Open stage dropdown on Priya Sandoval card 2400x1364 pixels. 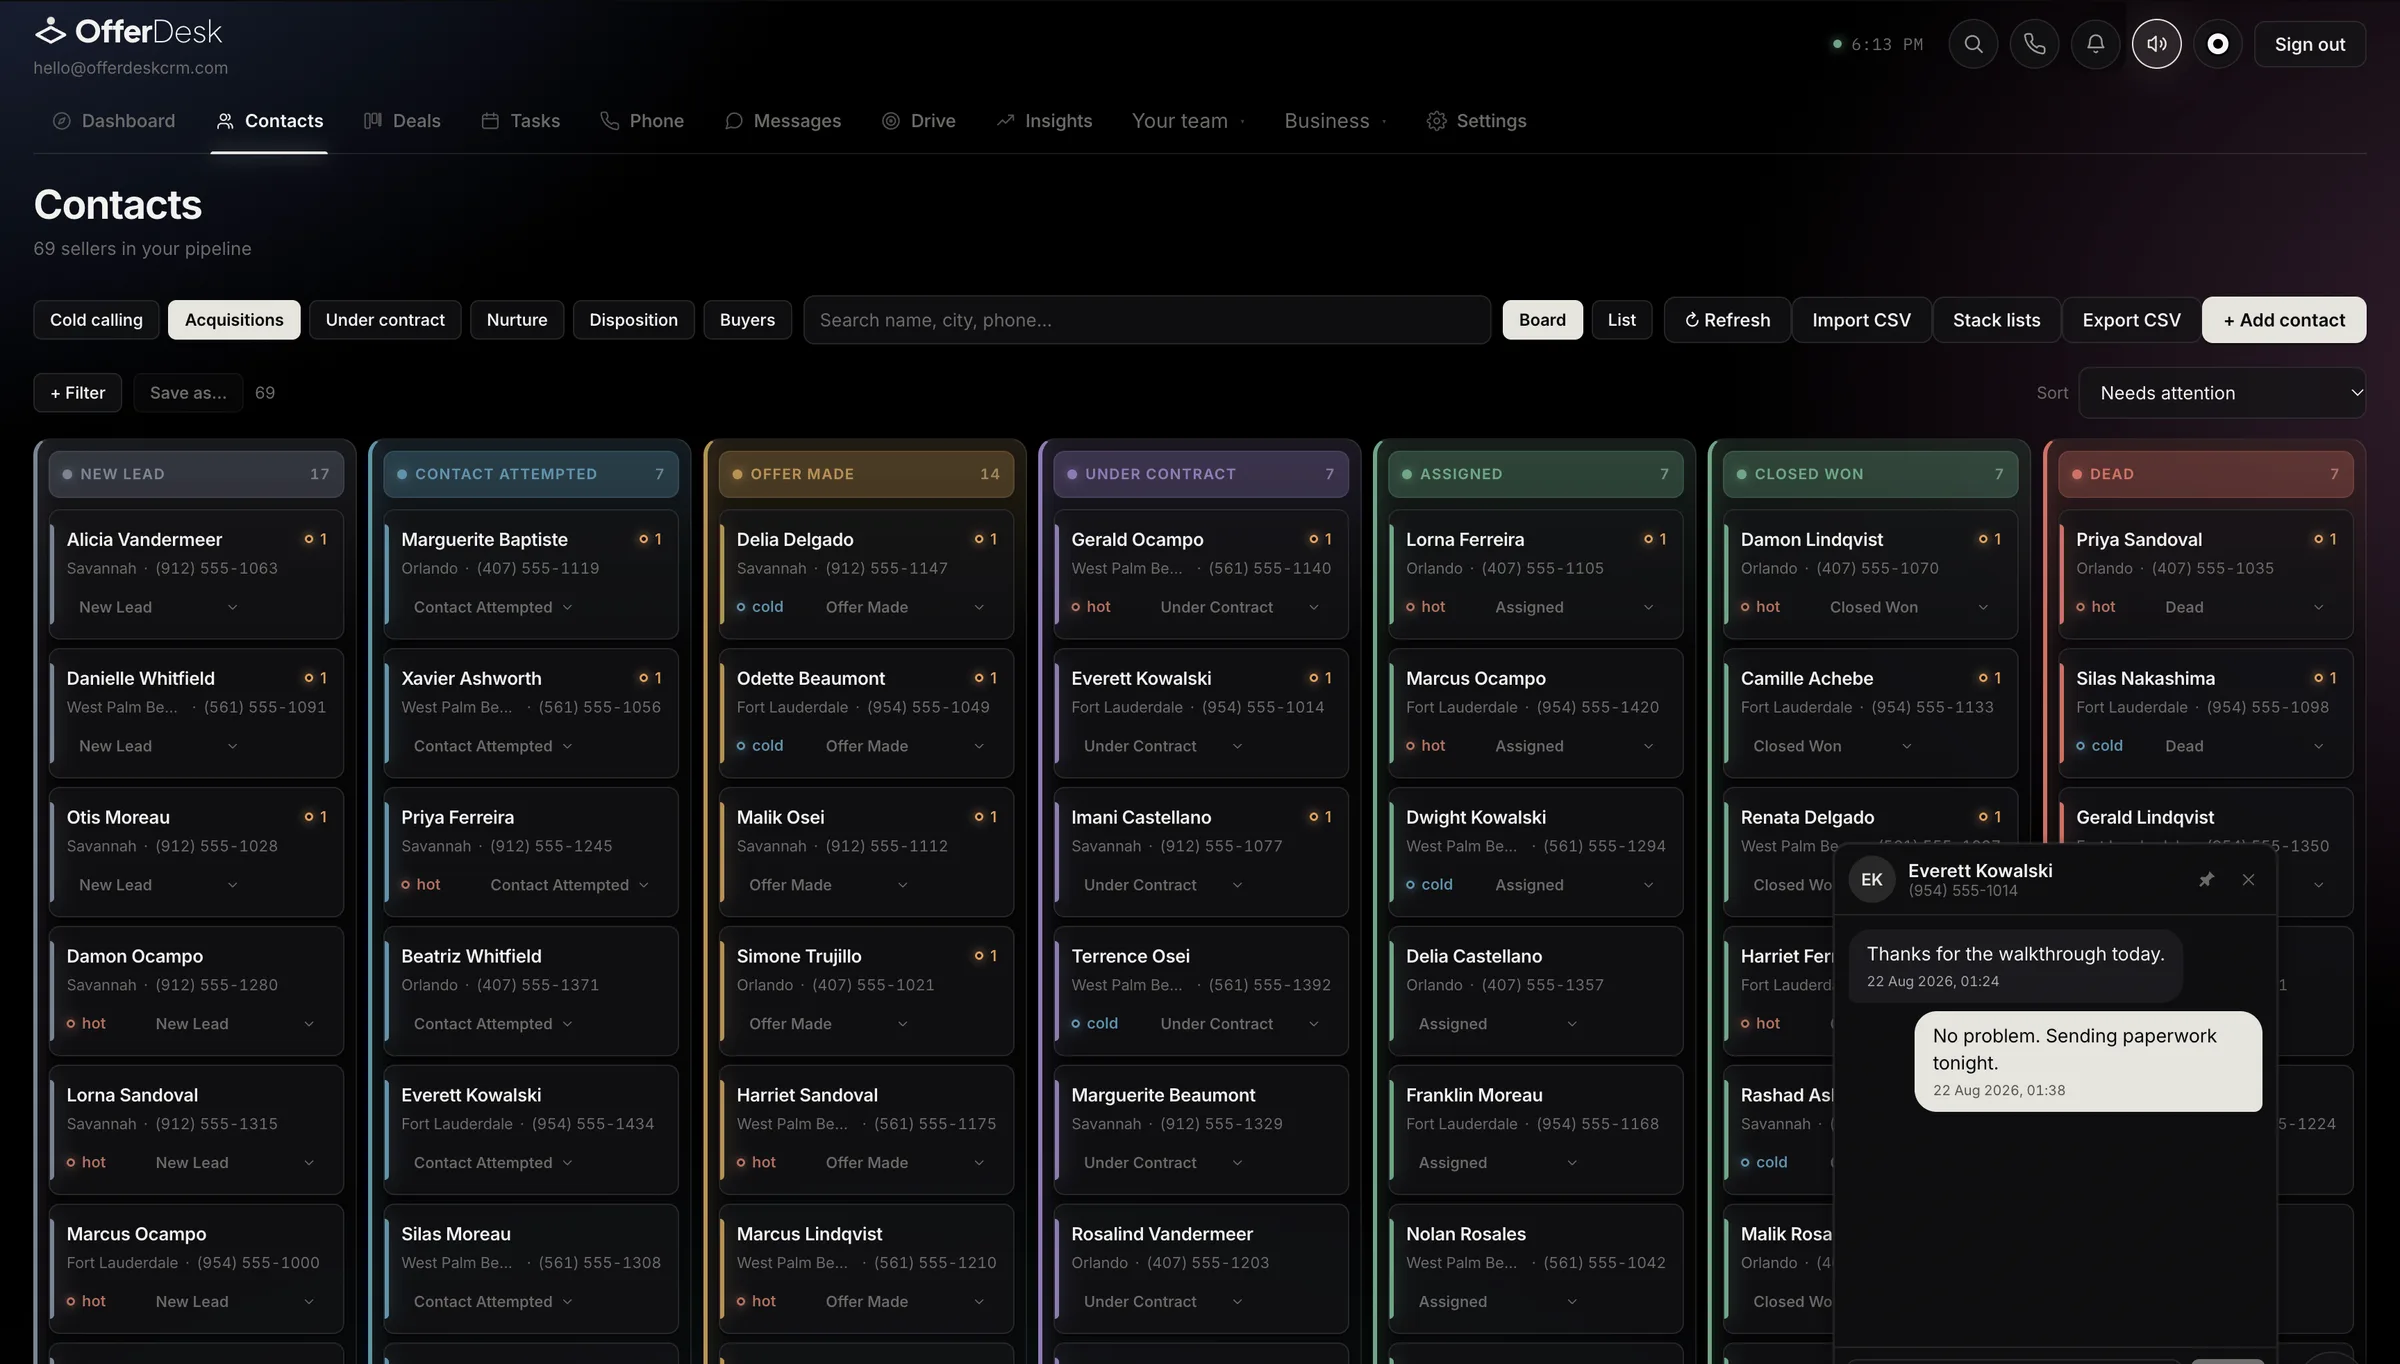point(2245,607)
